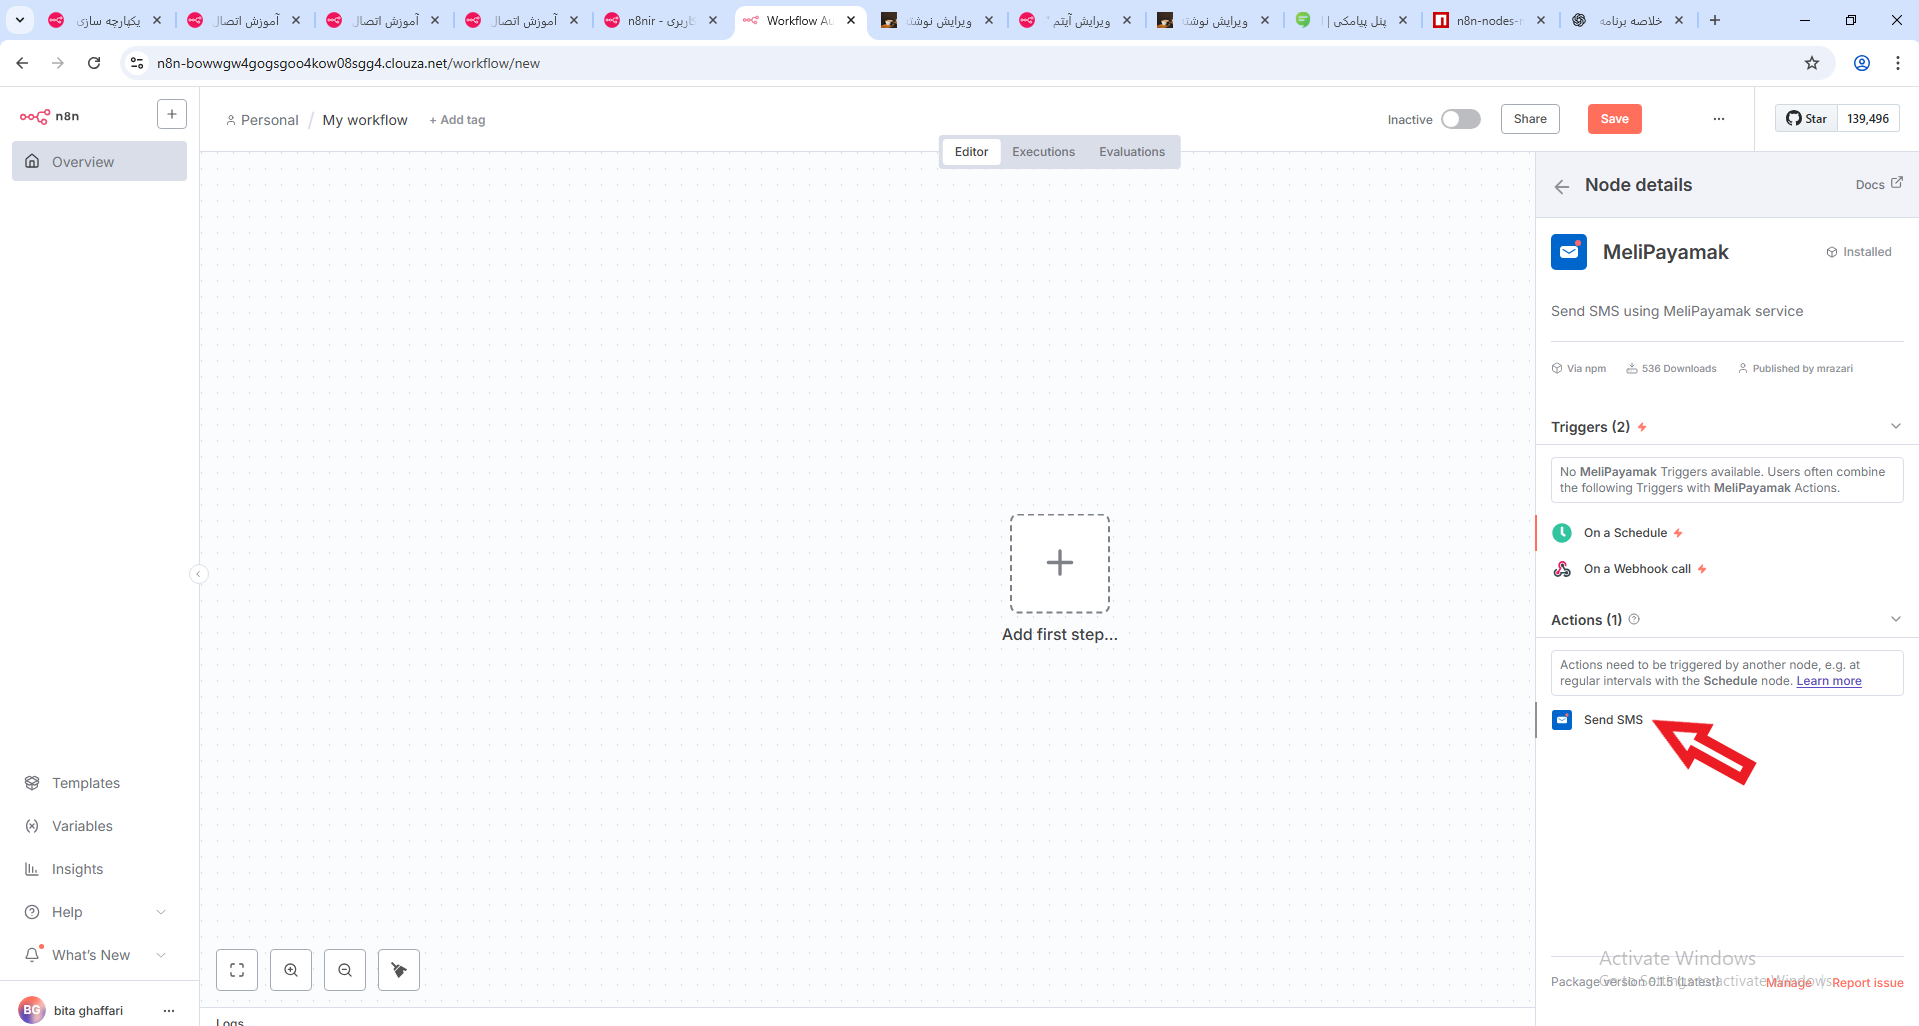Click the red Save button

click(x=1614, y=119)
